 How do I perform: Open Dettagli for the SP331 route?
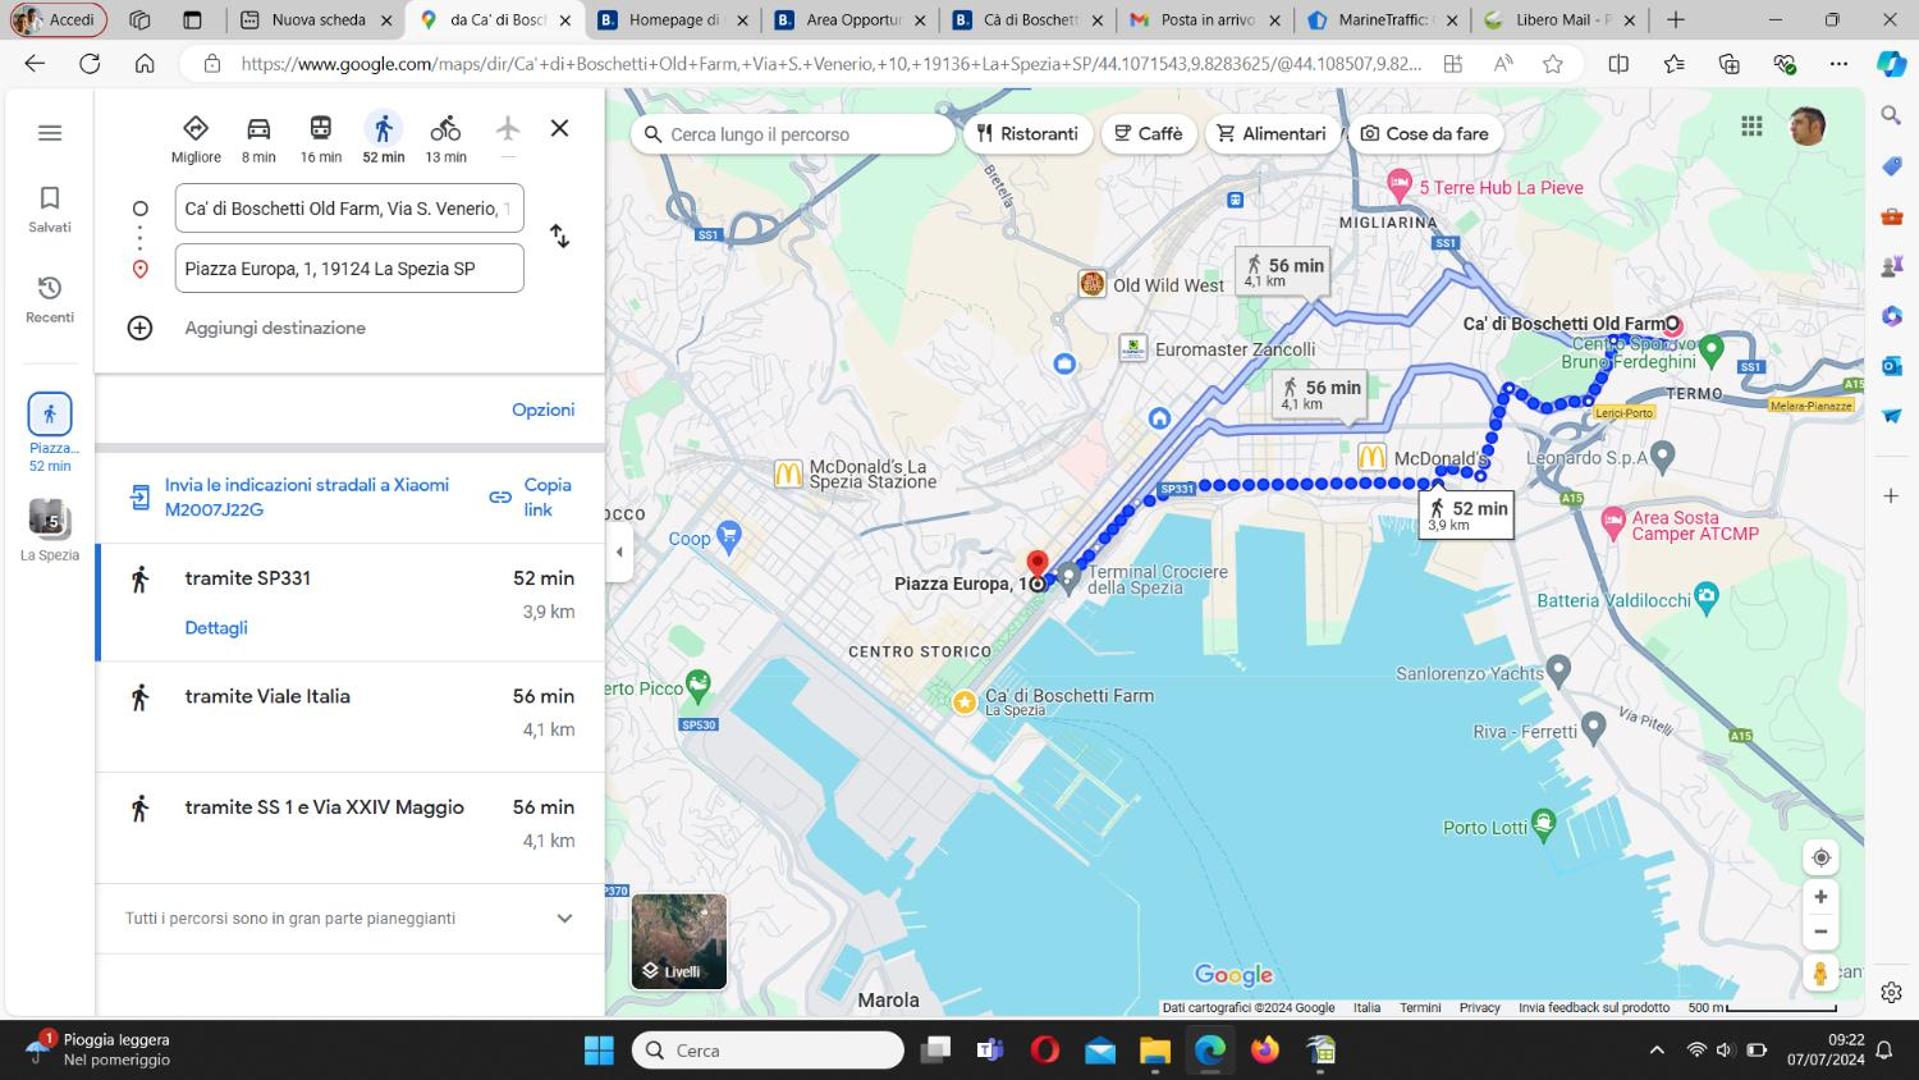click(216, 628)
